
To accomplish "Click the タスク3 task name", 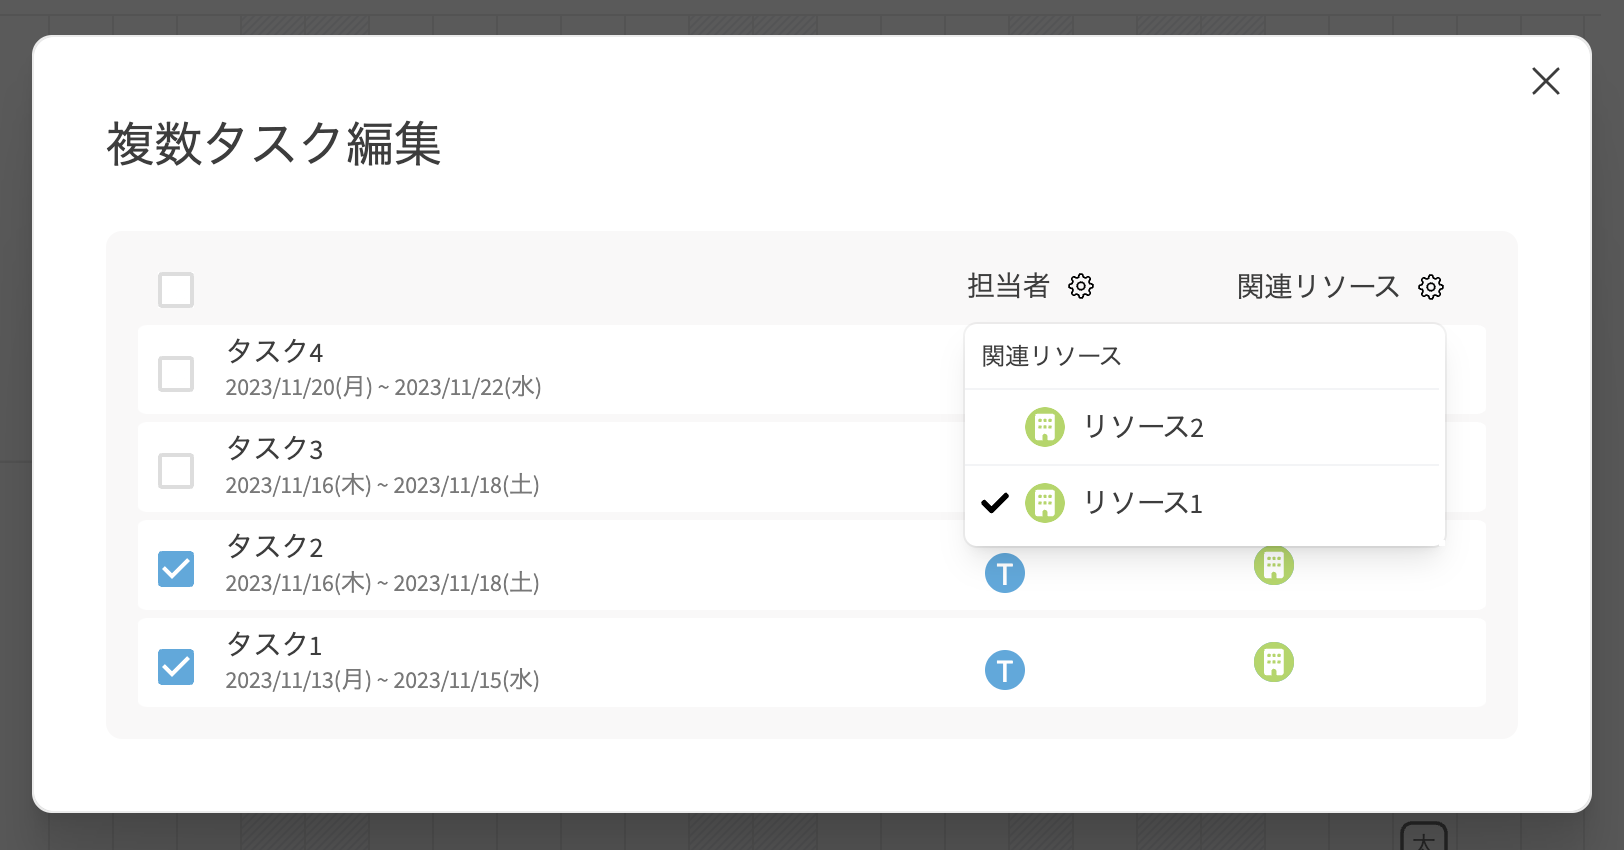I will click(x=275, y=449).
